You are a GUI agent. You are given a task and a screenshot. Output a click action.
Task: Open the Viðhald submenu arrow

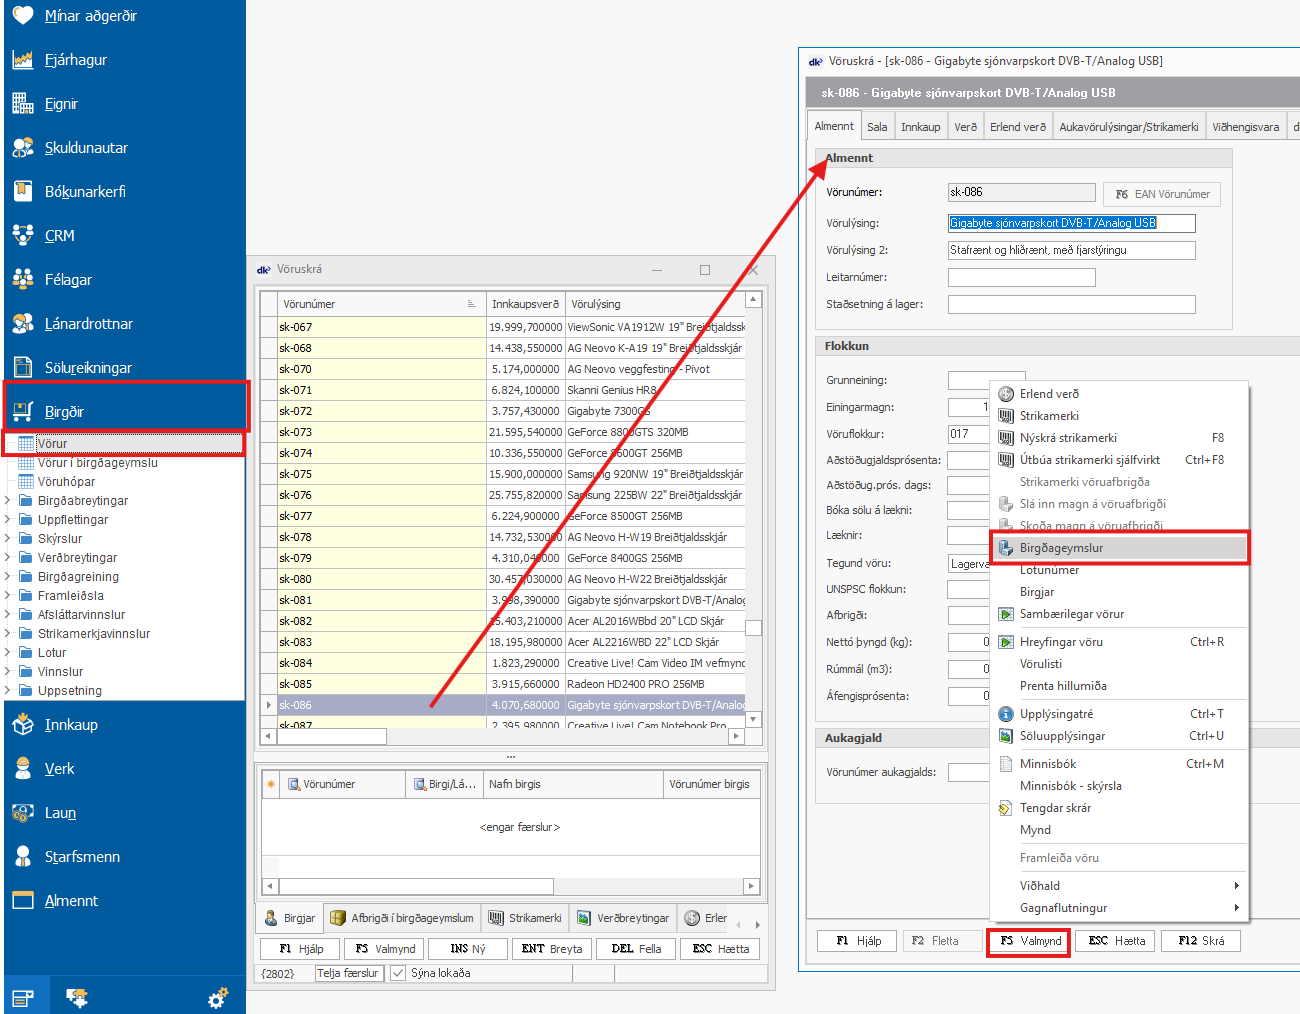coord(1236,886)
